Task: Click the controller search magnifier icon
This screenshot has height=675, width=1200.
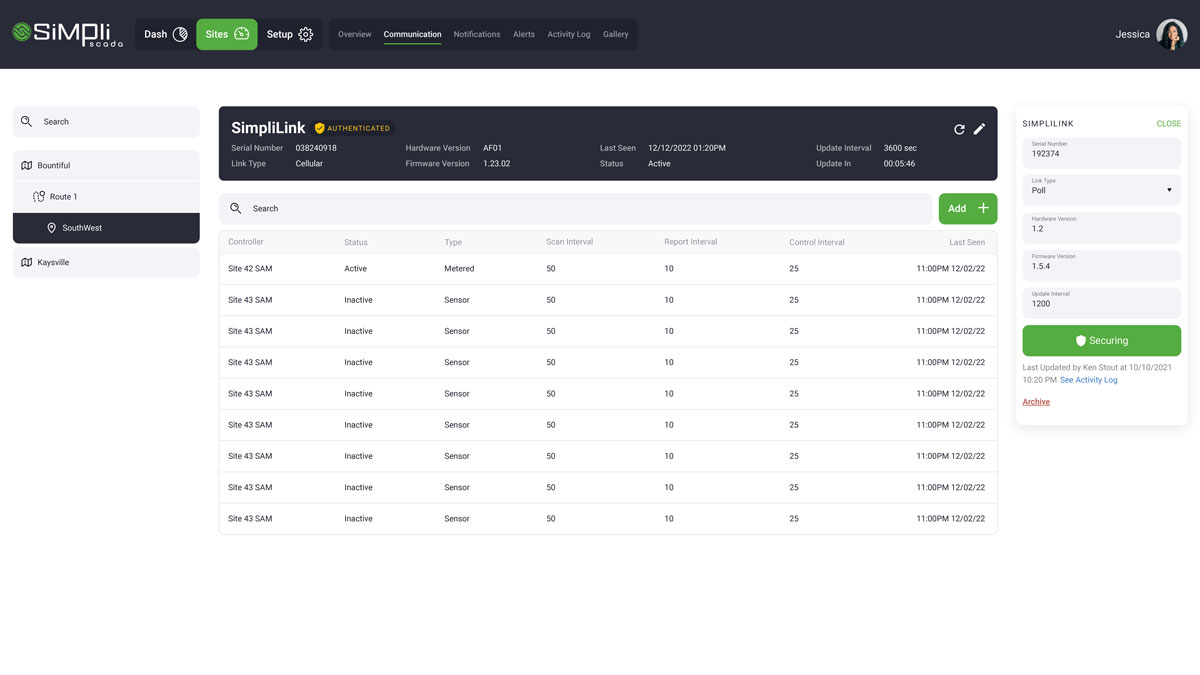Action: [x=236, y=209]
